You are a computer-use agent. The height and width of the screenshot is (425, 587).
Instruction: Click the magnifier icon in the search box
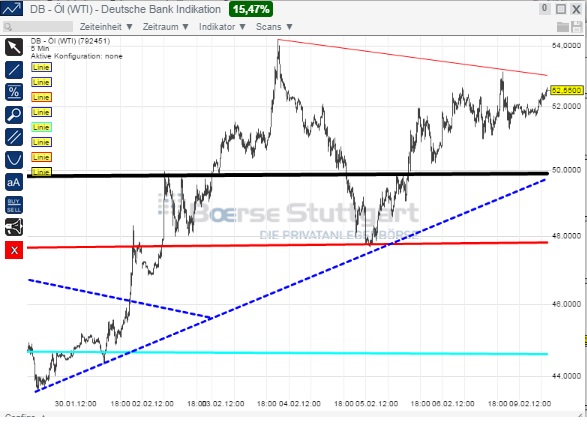8,27
